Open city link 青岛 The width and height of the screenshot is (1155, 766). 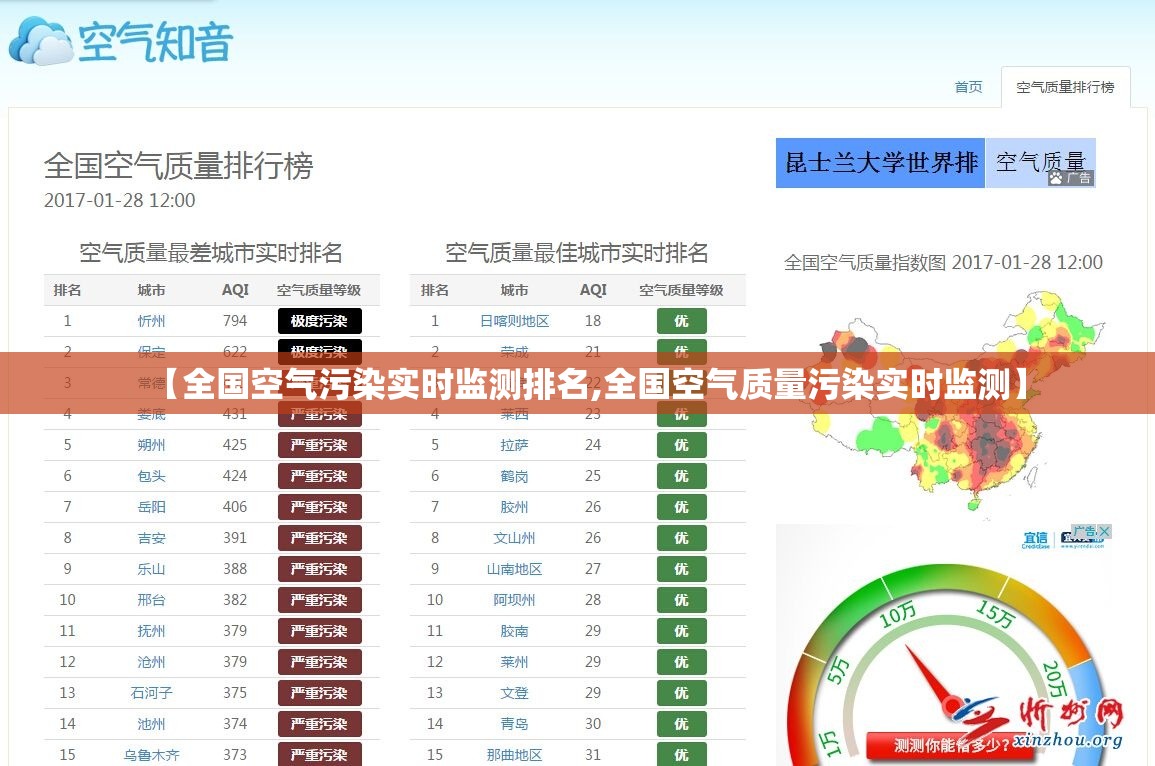[x=514, y=723]
